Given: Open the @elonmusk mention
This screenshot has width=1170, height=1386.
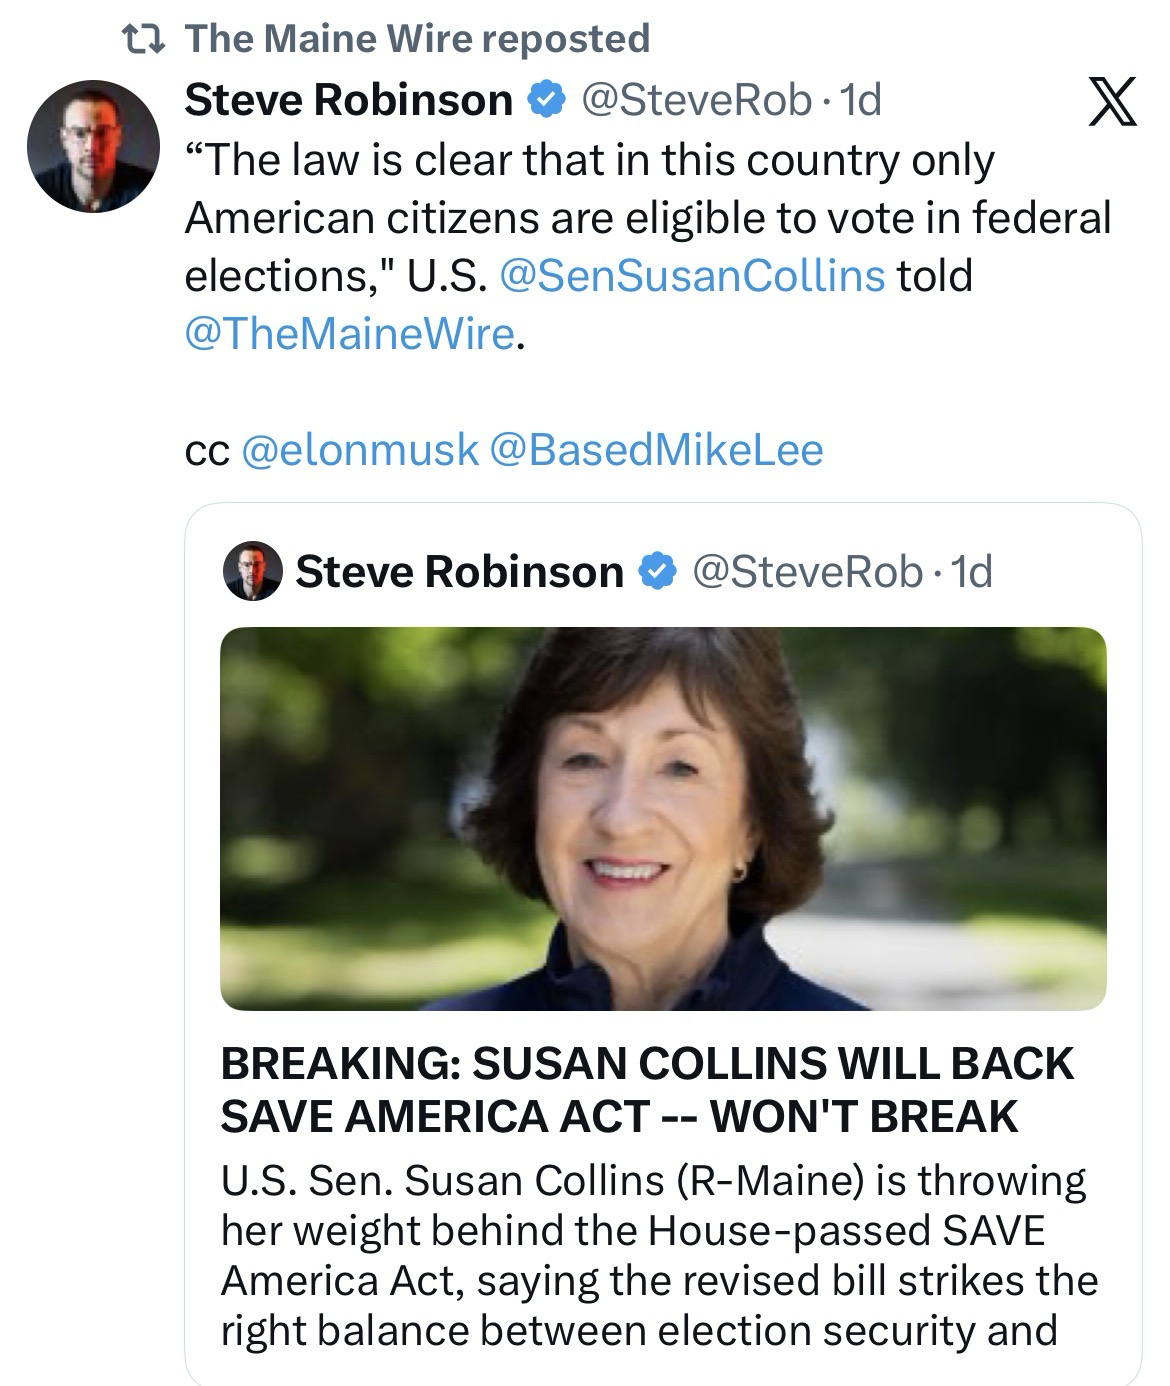Looking at the screenshot, I should (x=360, y=449).
